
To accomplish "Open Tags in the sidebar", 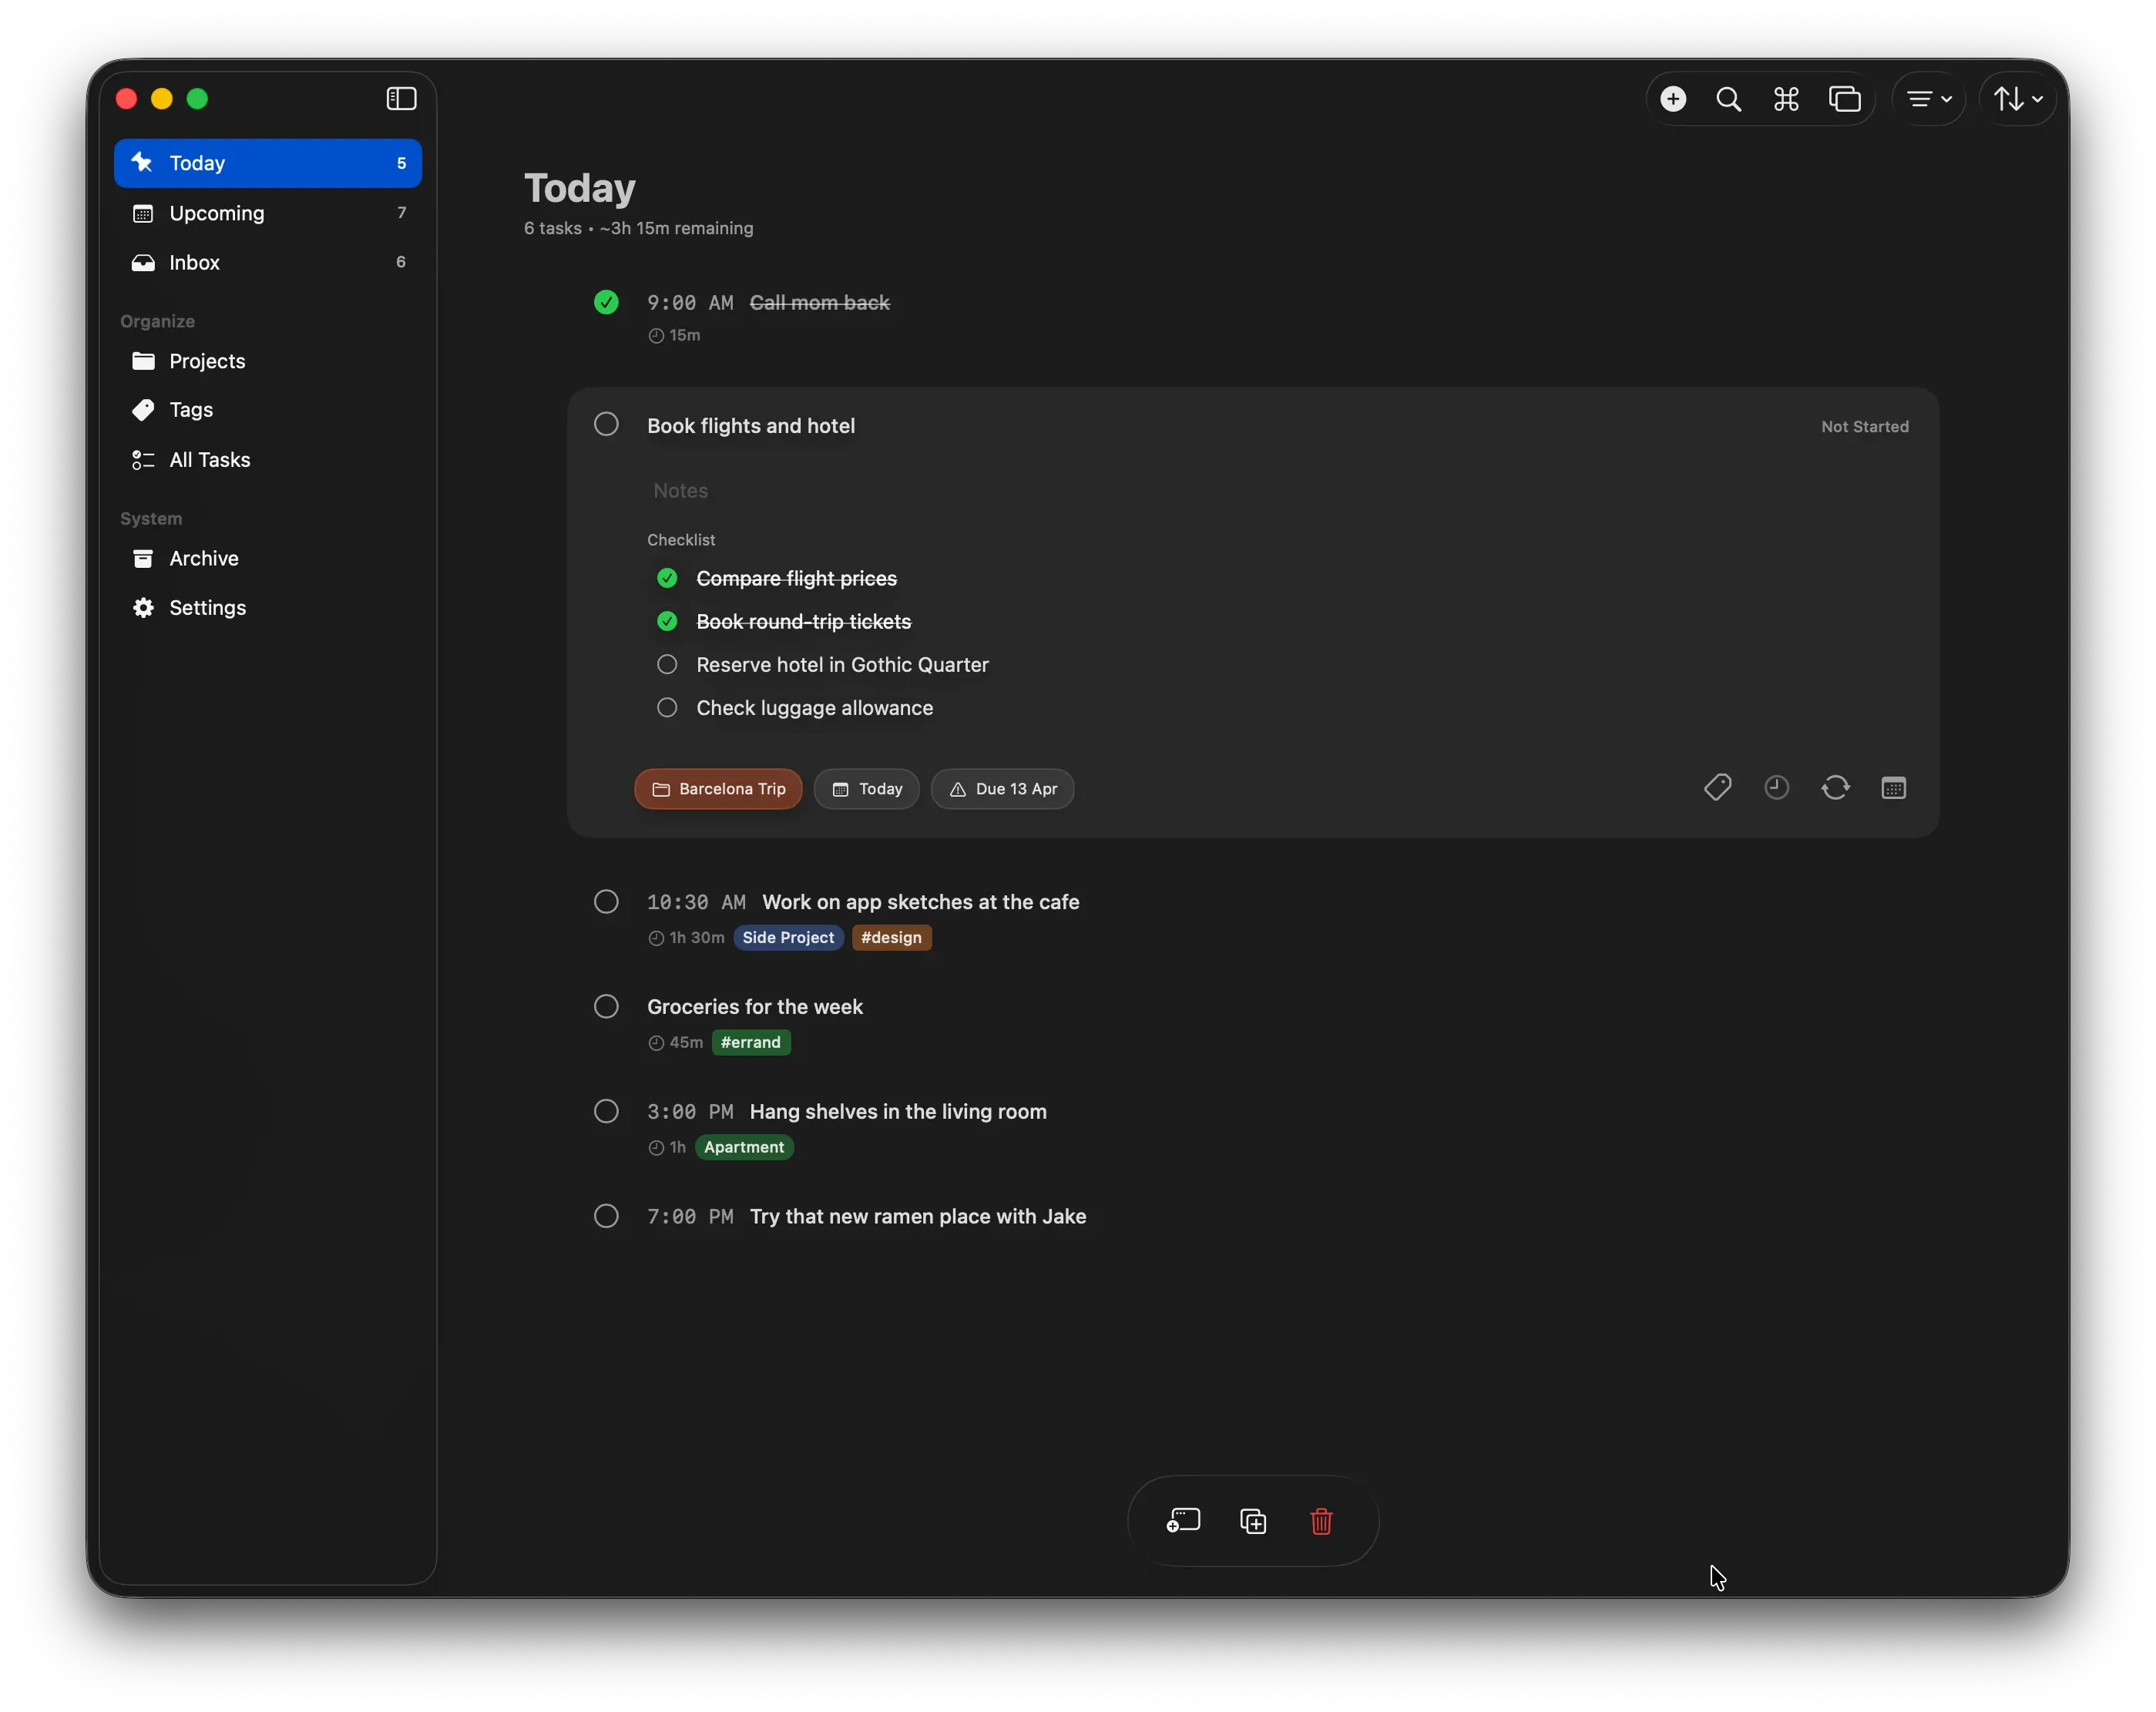I will point(268,409).
